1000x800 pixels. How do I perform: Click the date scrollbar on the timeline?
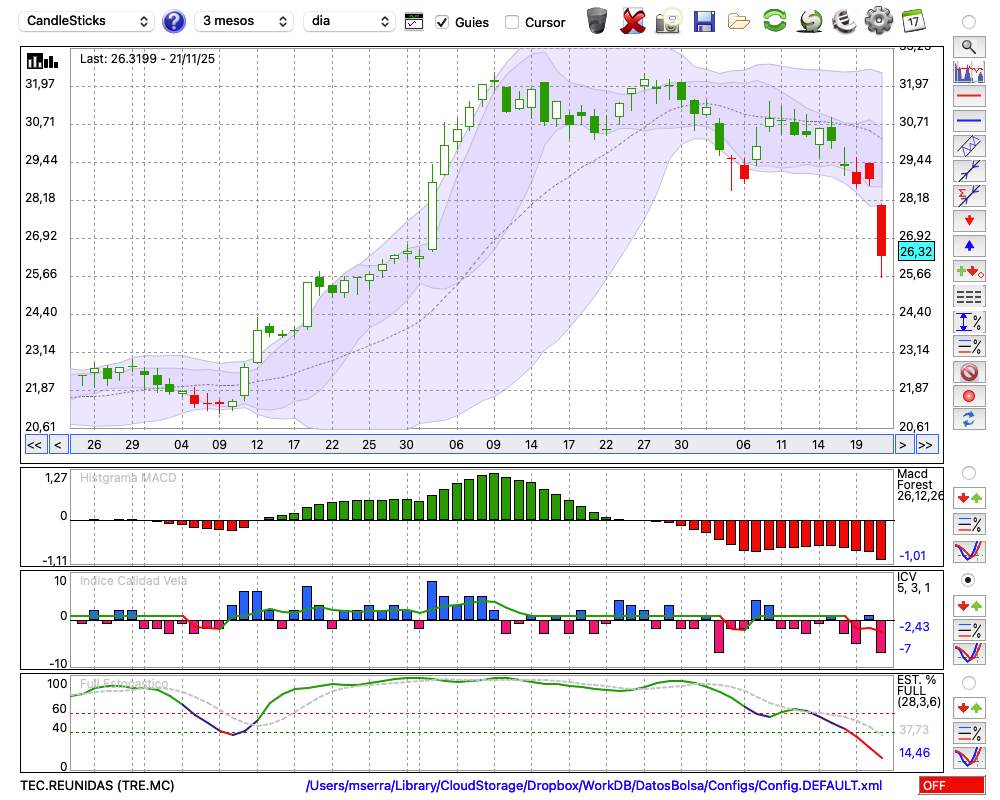coord(480,445)
